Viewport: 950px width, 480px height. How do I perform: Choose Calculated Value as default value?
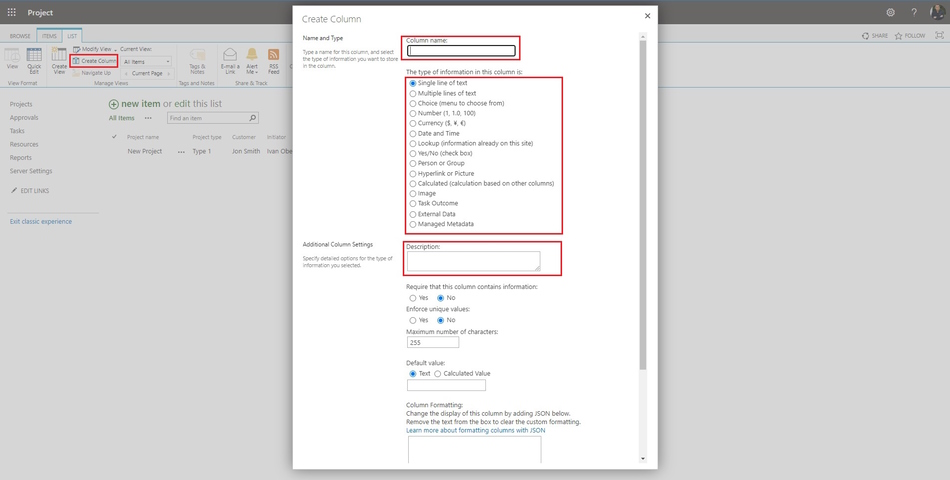[x=437, y=373]
